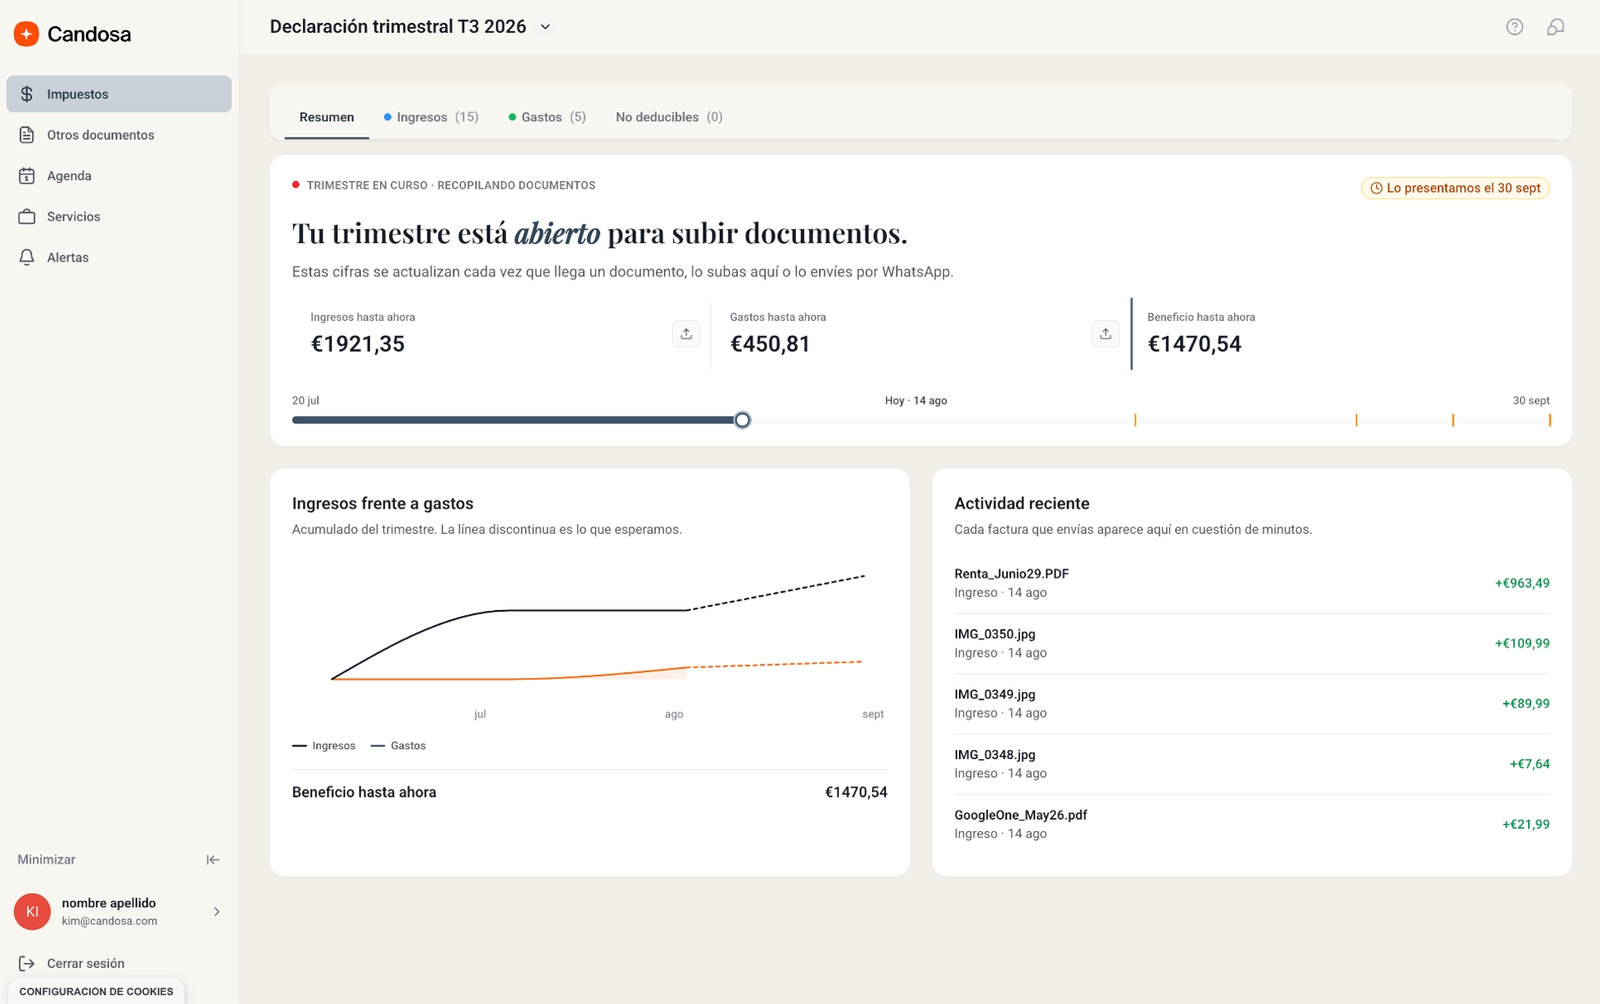
Task: Open Impuestos in the sidebar
Action: [119, 94]
